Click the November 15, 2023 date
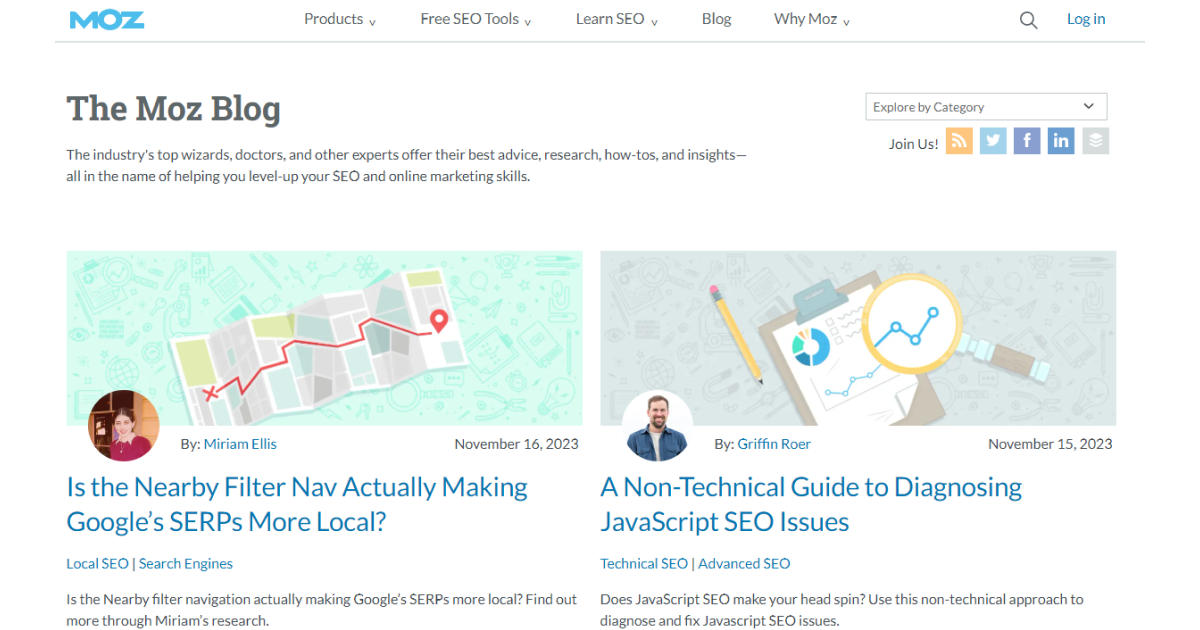This screenshot has width=1200, height=630. [x=1050, y=444]
